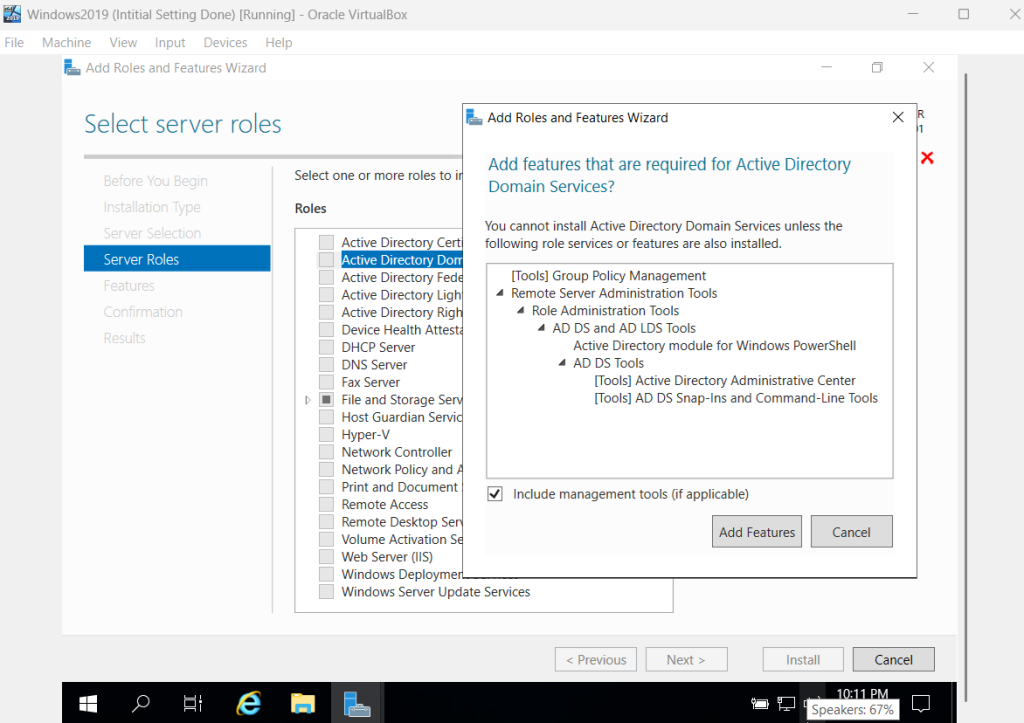Image resolution: width=1024 pixels, height=723 pixels.
Task: Select Group Policy Management tree entry
Action: (608, 276)
